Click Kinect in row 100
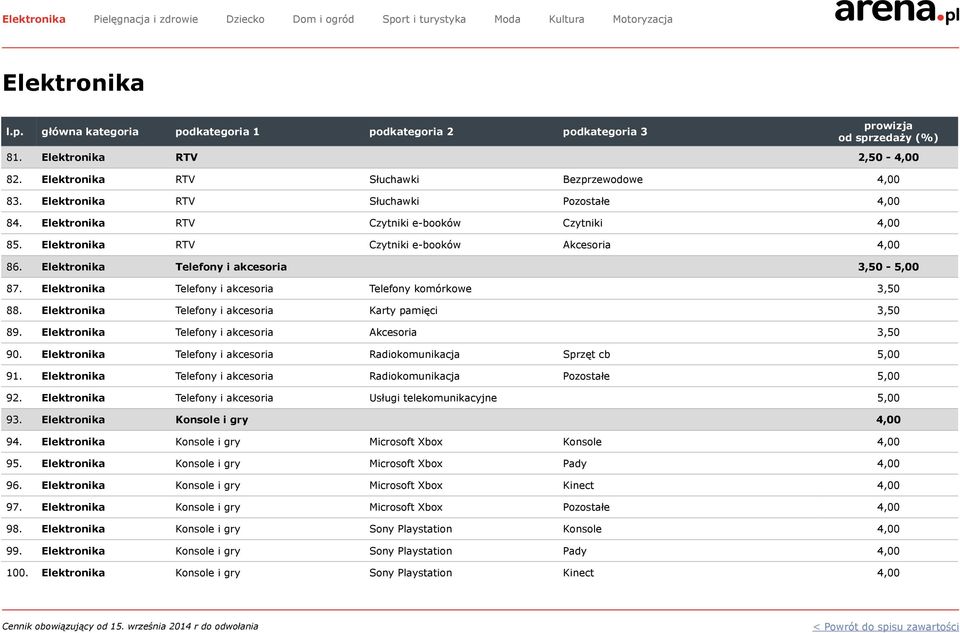The image size is (960, 633). 578,573
